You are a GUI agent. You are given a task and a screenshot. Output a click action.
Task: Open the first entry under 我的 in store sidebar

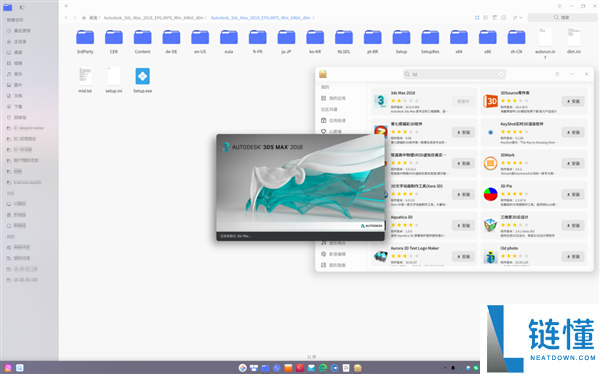tap(333, 98)
